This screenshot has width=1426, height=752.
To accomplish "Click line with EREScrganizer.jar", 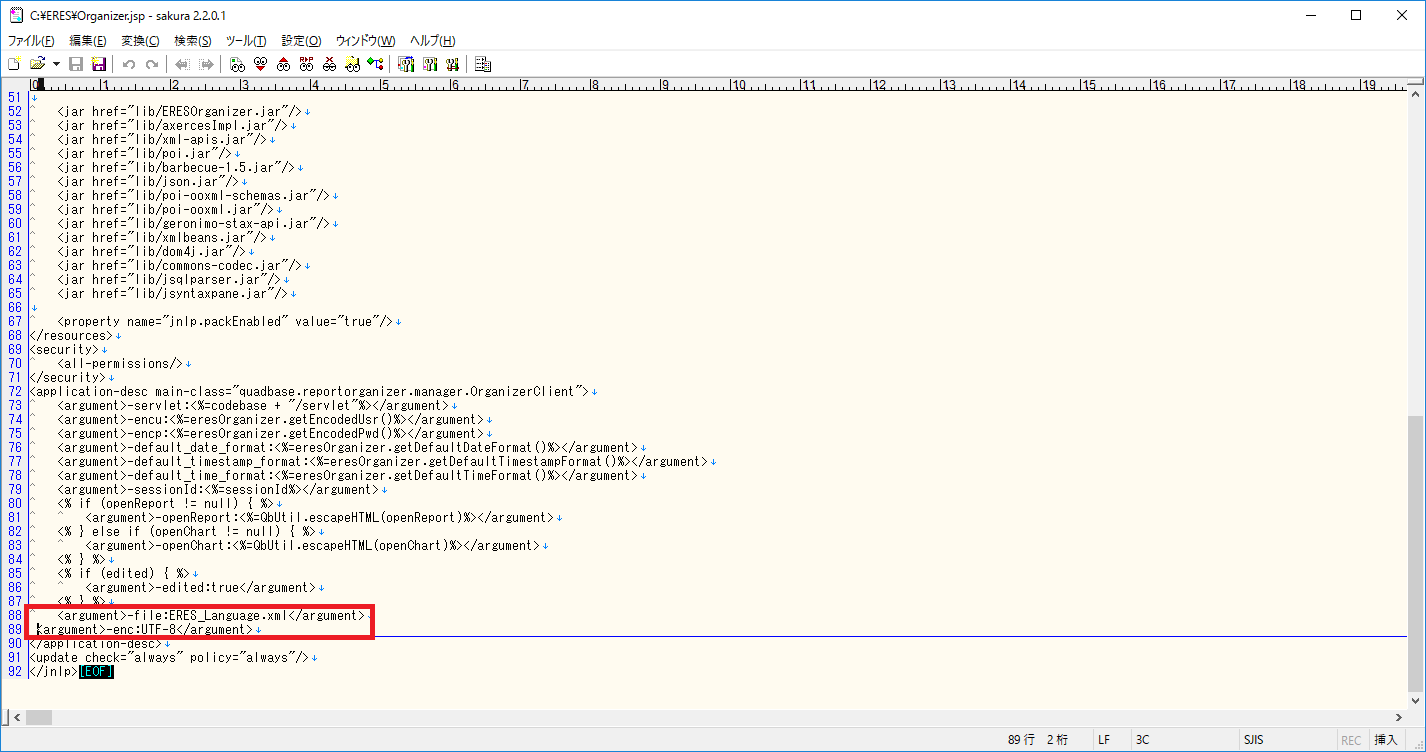I will pyautogui.click(x=183, y=112).
